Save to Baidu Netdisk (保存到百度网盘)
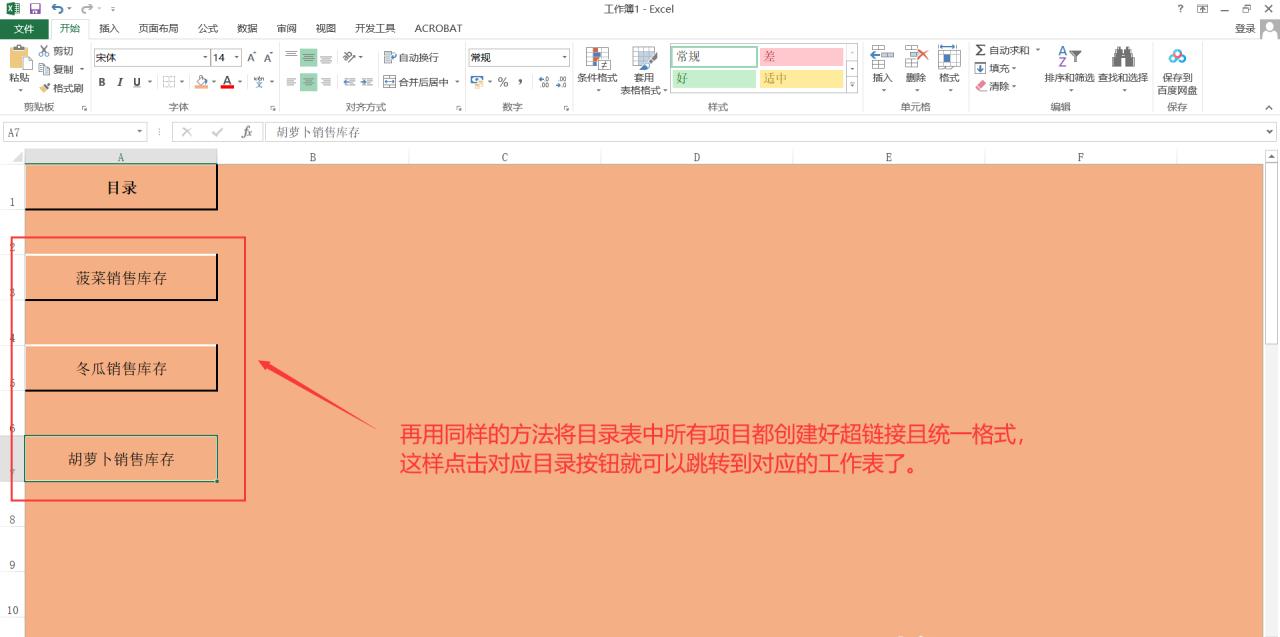Viewport: 1280px width, 637px height. coord(1177,70)
